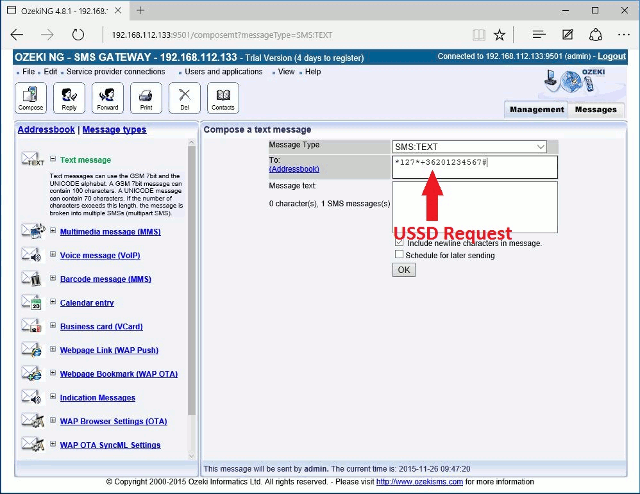Open Contacts from the toolbar
This screenshot has width=640, height=494.
223,98
